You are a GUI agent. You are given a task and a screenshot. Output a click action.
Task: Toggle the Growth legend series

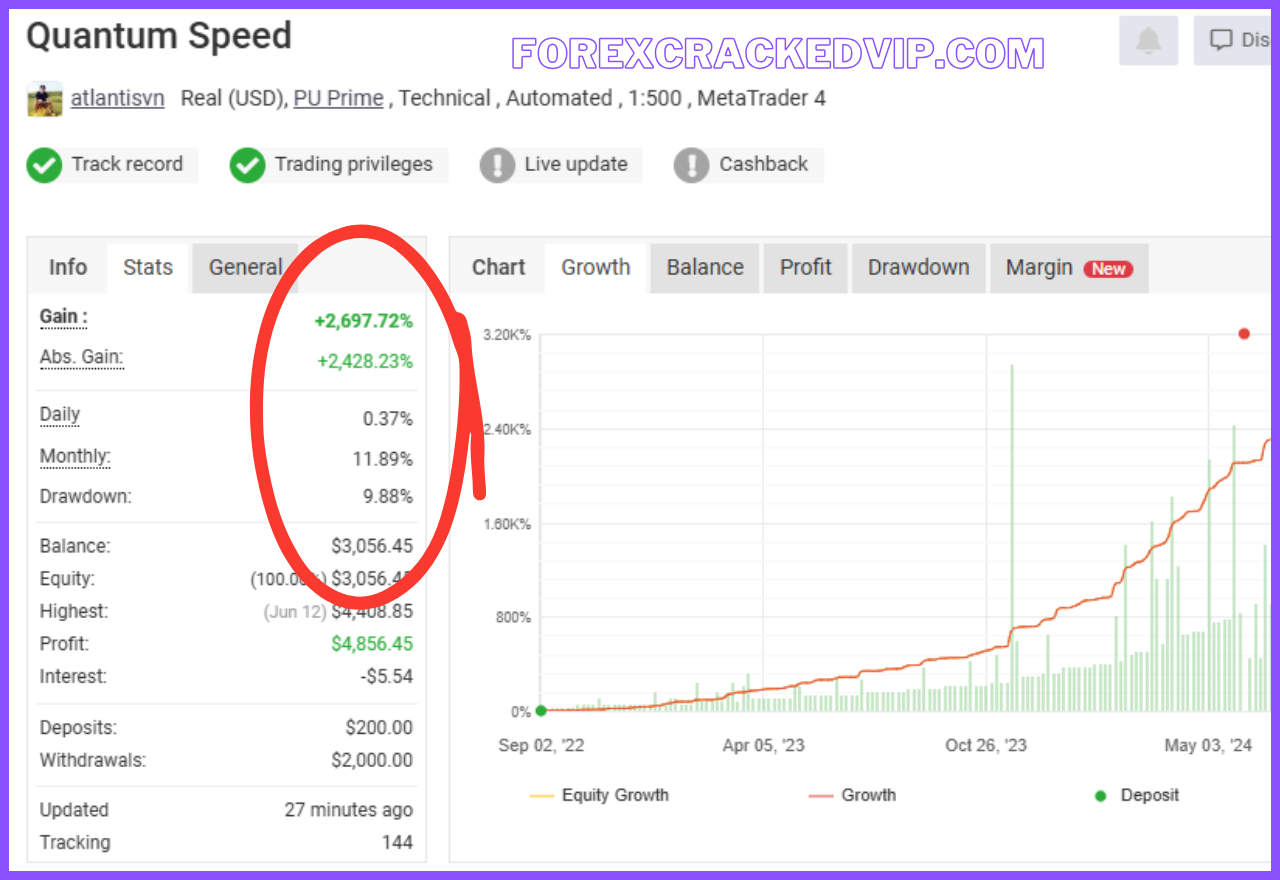pos(852,795)
